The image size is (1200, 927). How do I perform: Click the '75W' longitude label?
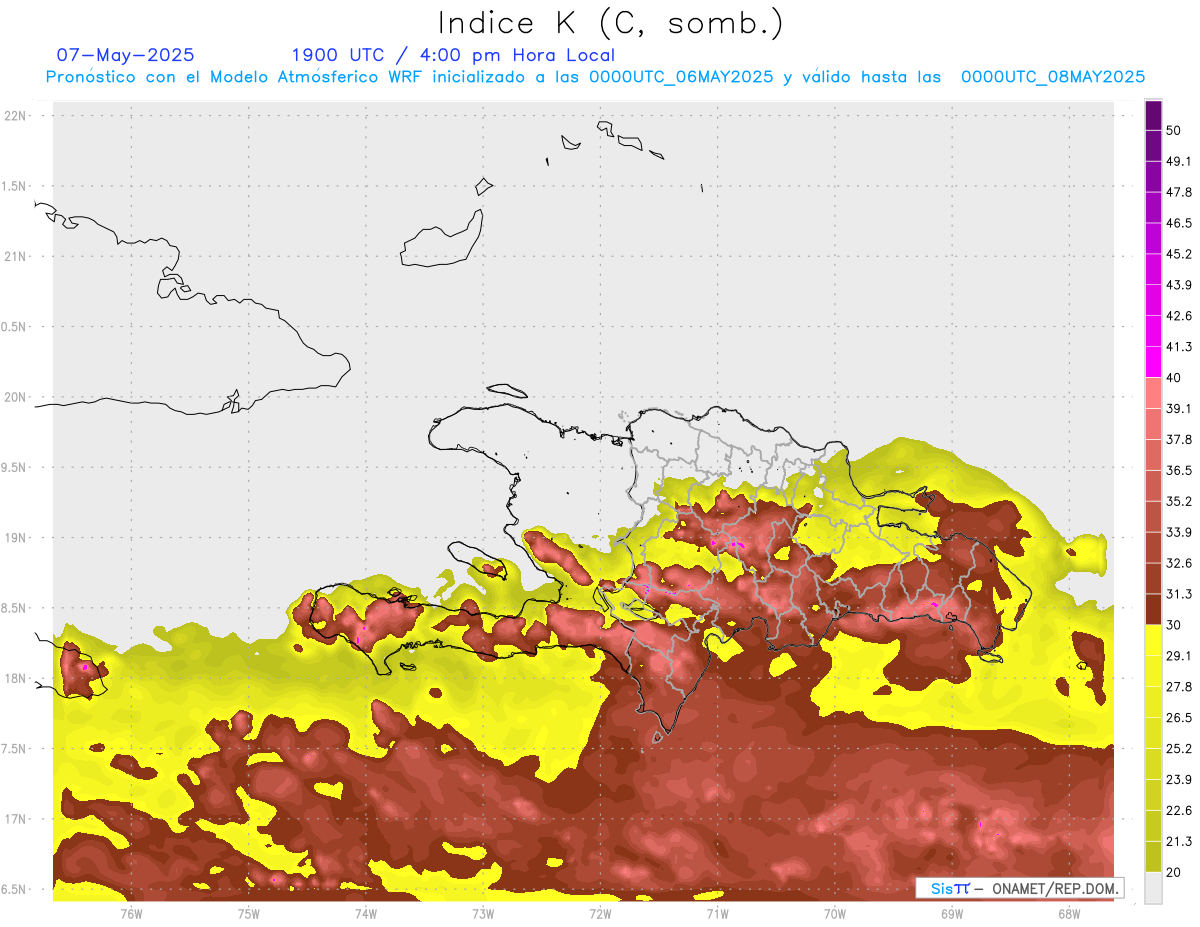(x=248, y=913)
